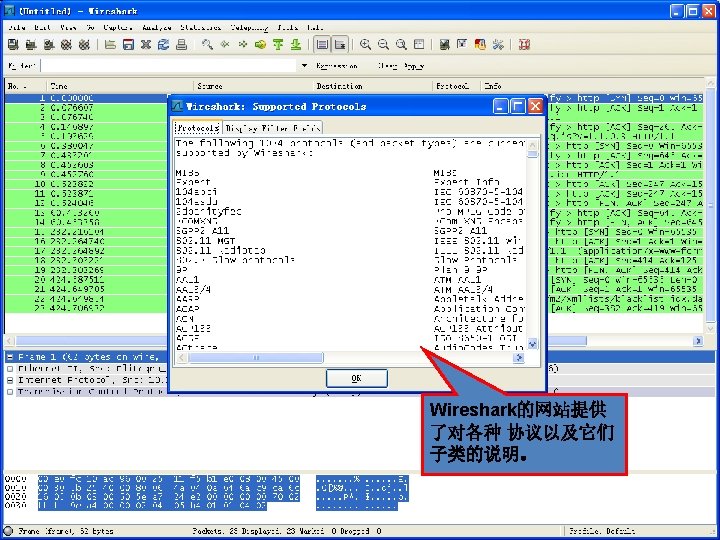Open the coloring rules editor

[480, 45]
